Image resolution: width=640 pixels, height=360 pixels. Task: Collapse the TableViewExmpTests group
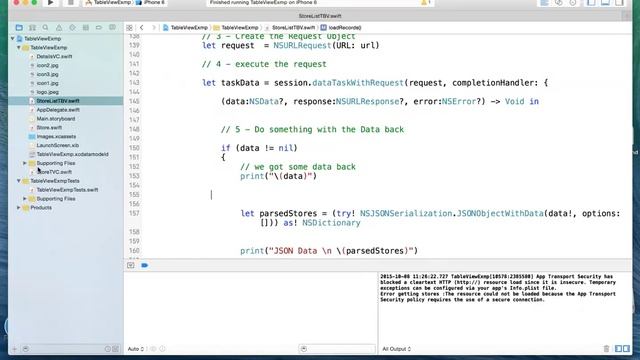click(19, 181)
